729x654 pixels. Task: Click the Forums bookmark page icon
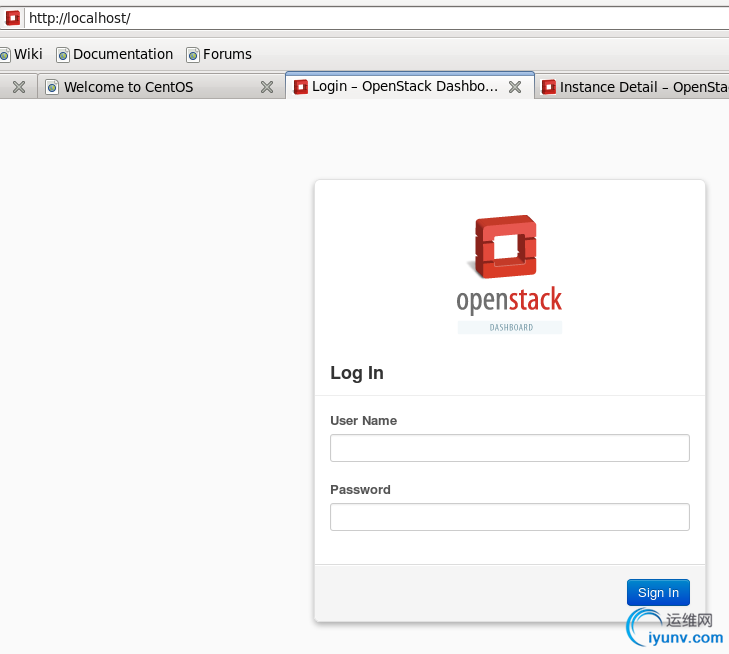click(193, 55)
